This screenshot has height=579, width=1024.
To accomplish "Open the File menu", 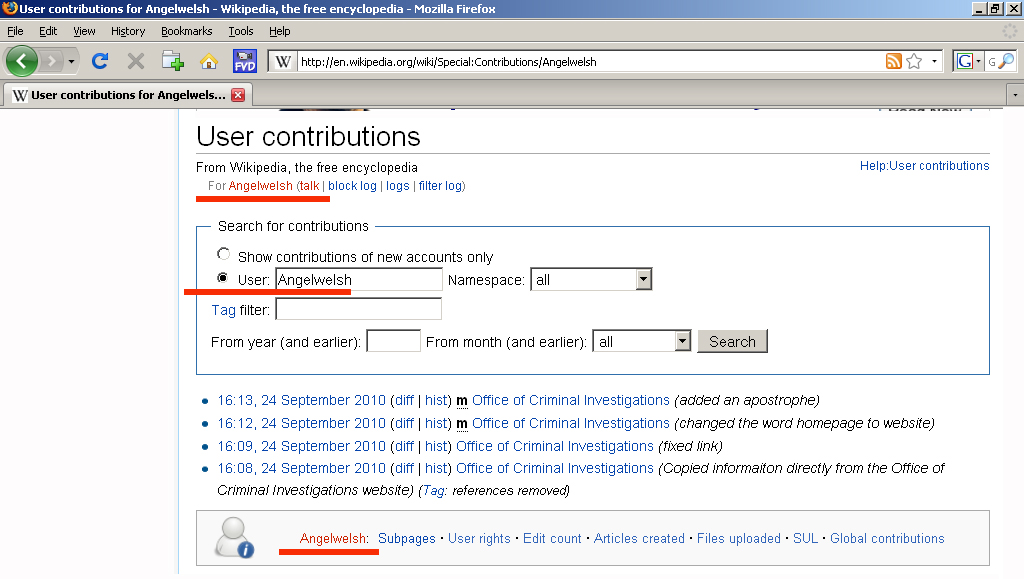I will pos(15,31).
